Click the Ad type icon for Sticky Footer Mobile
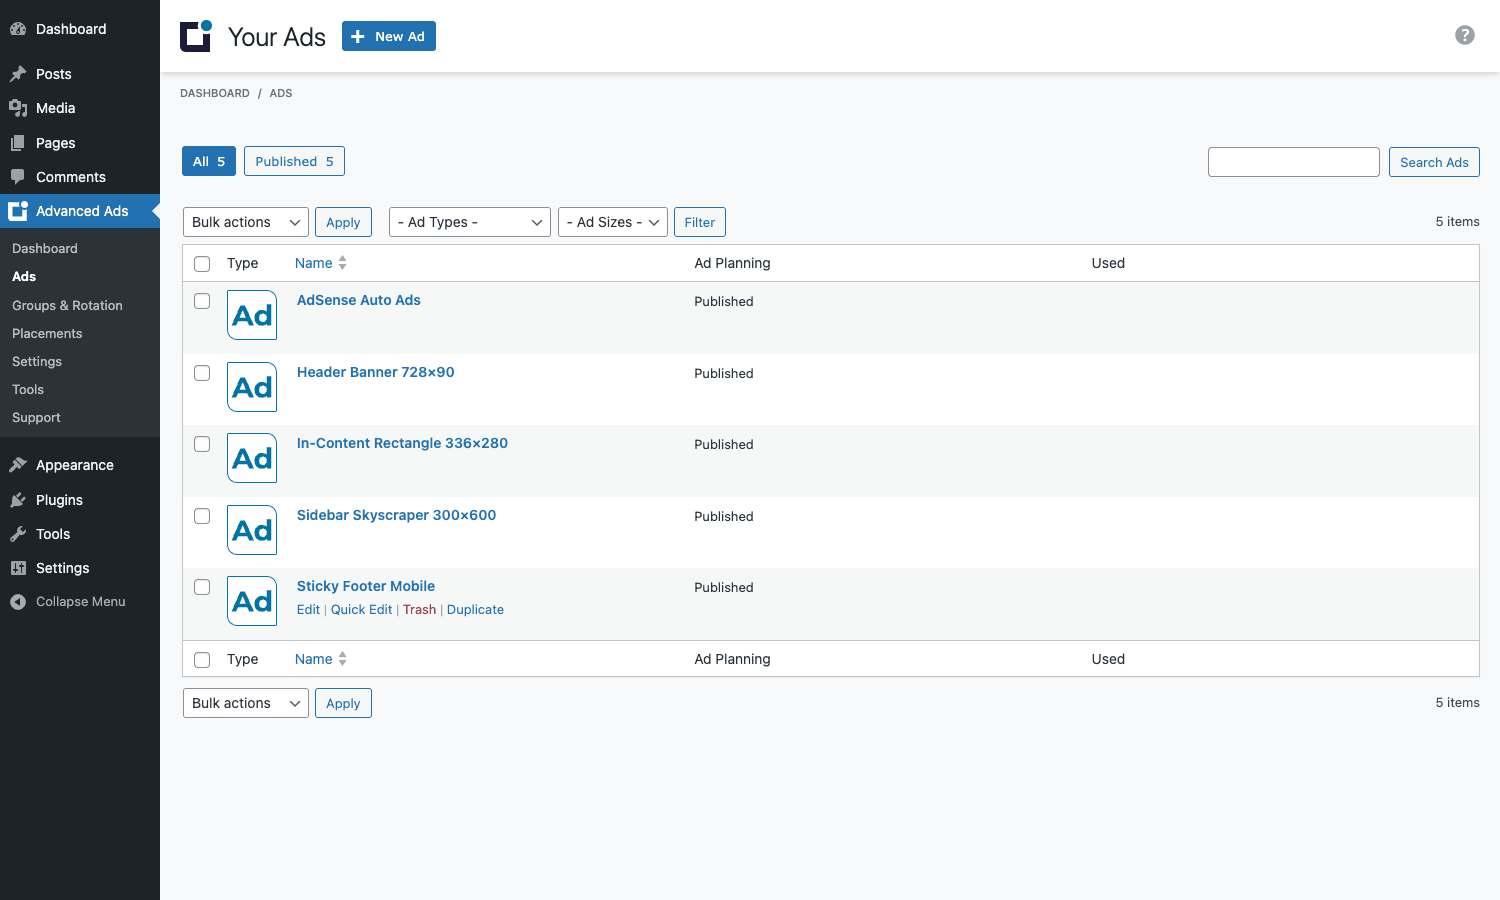Viewport: 1500px width, 900px height. 252,601
